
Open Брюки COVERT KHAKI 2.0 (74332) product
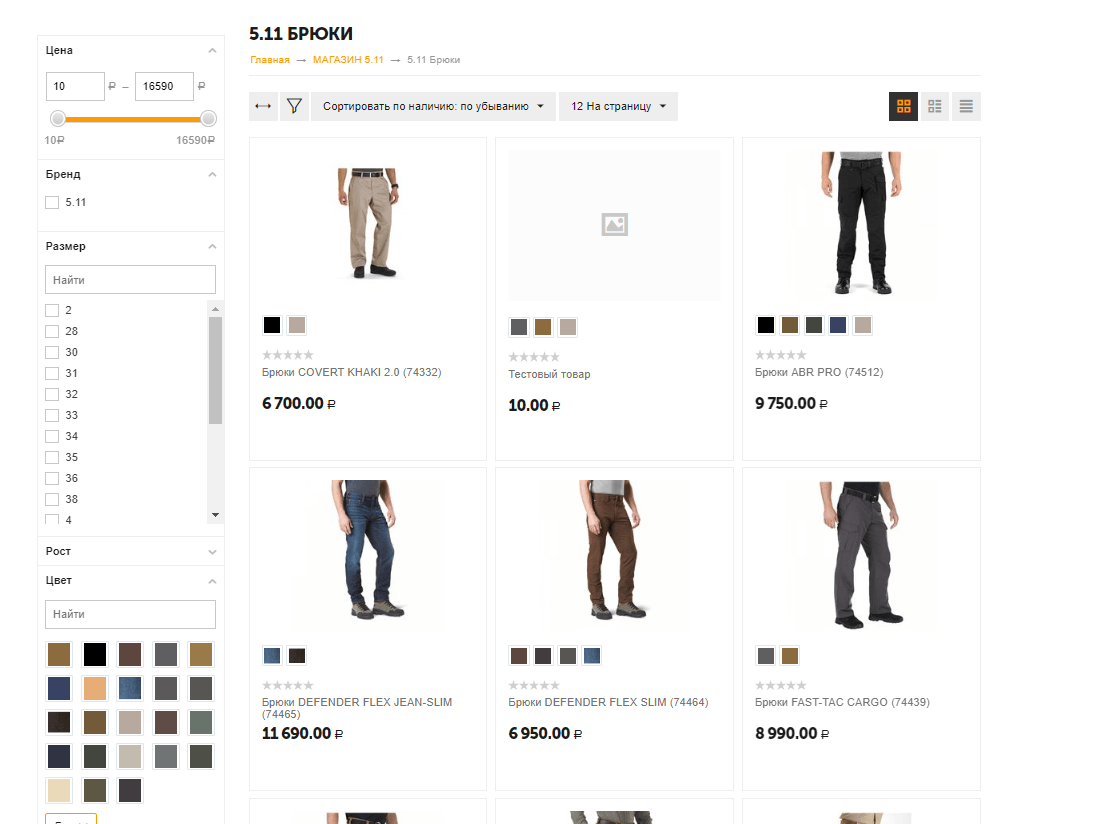click(x=352, y=373)
